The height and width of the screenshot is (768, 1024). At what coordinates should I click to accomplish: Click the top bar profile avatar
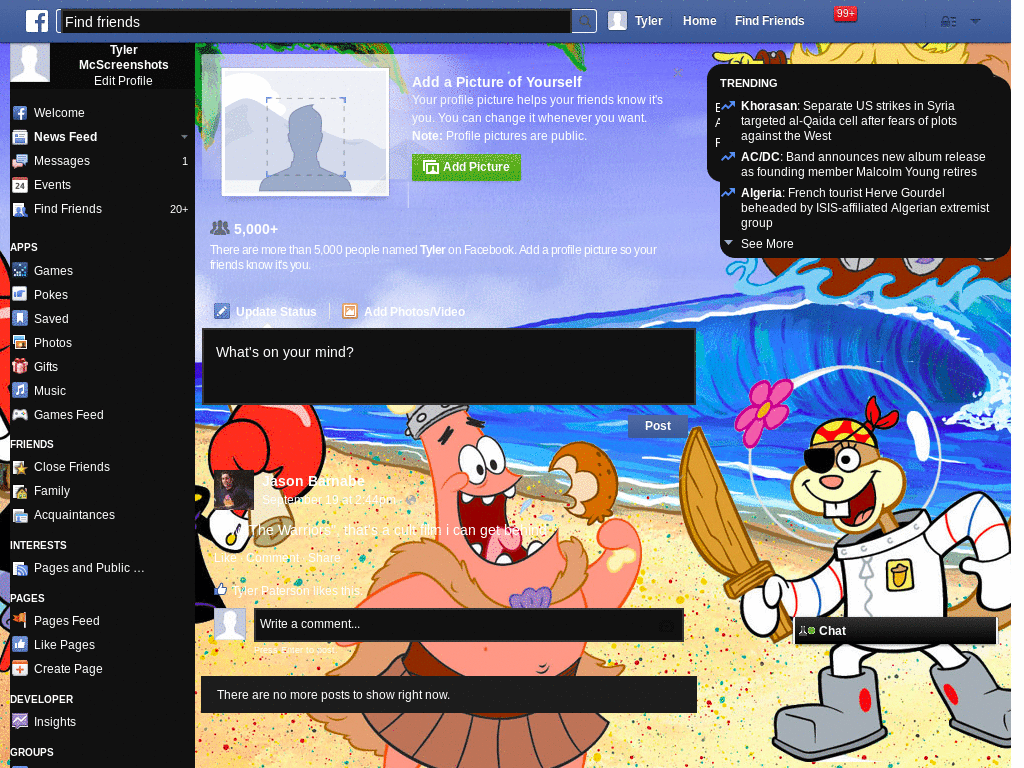(x=617, y=21)
